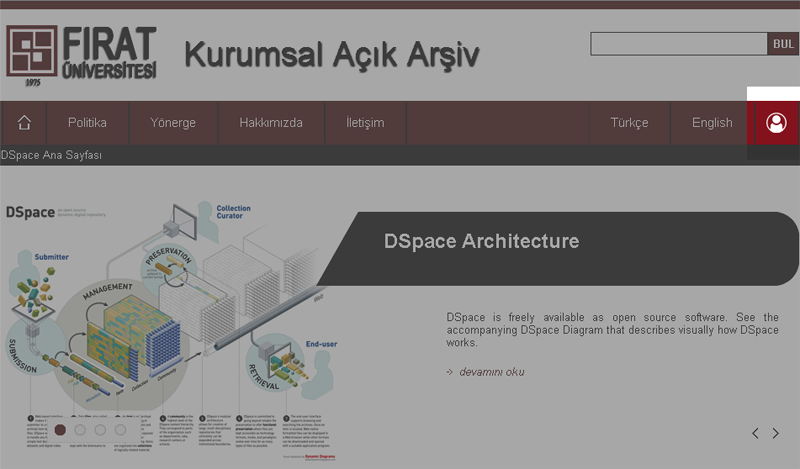
Task: Select the first slider dot indicator
Action: 60,430
